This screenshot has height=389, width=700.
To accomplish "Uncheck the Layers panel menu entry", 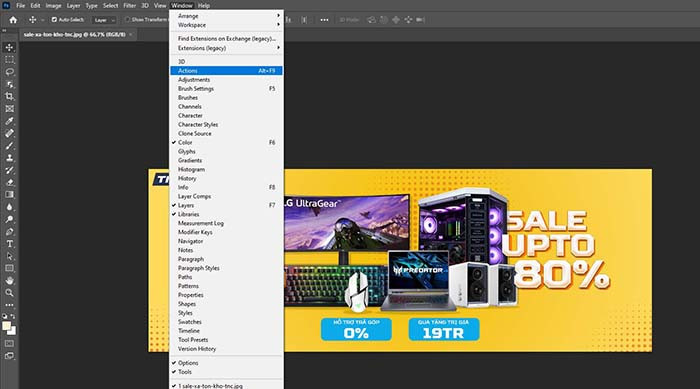I will [x=226, y=205].
